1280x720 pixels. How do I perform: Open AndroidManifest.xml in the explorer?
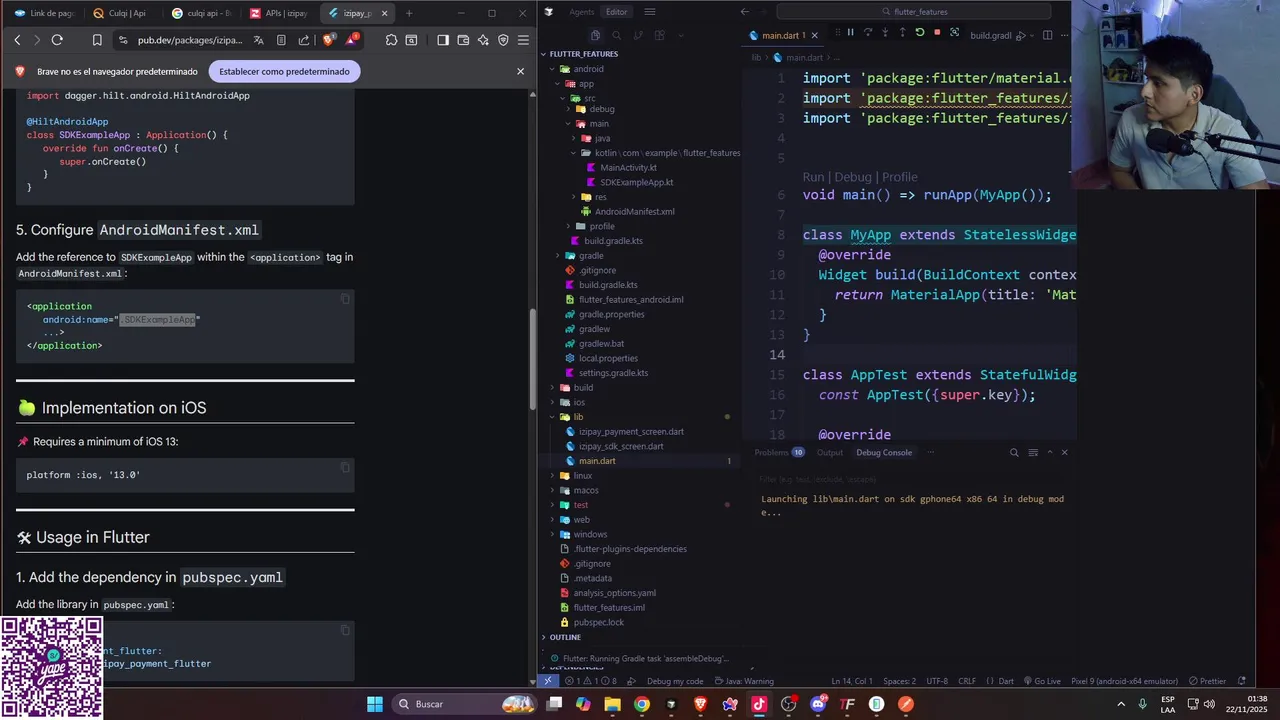click(634, 211)
